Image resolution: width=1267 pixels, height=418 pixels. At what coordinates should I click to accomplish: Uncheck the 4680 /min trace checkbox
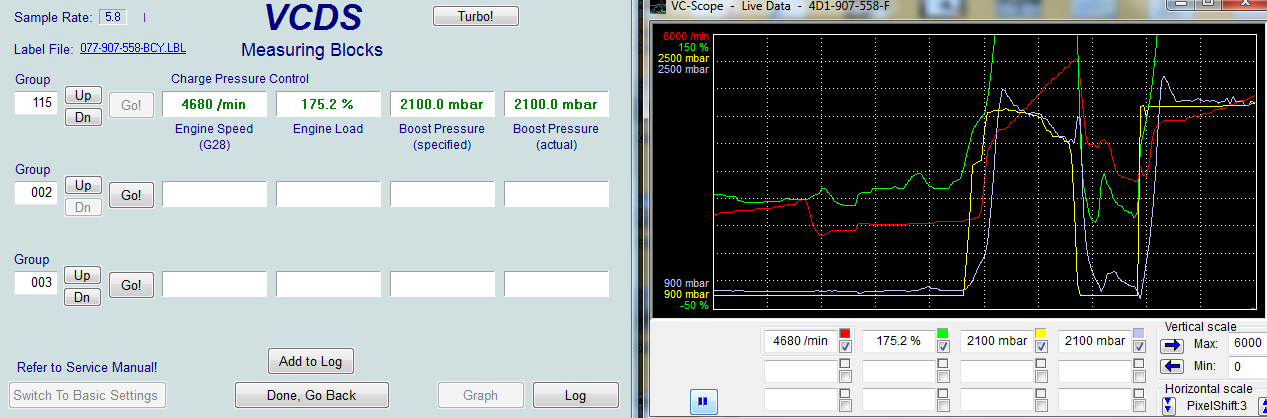tap(845, 347)
